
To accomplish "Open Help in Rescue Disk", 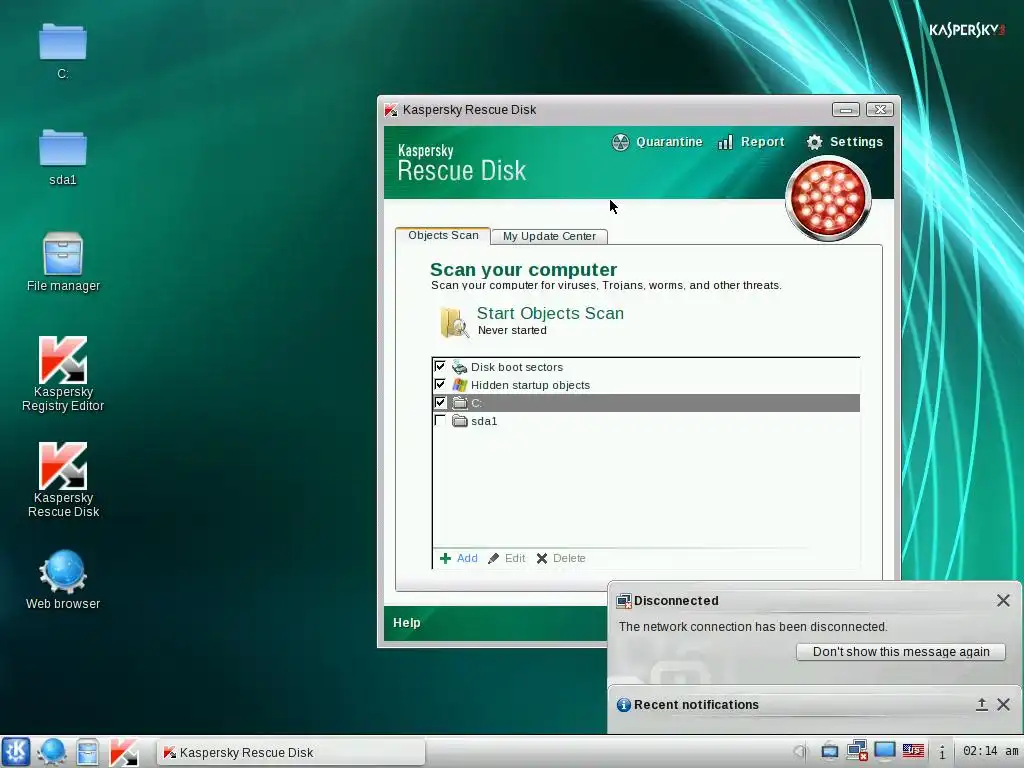I will [406, 622].
